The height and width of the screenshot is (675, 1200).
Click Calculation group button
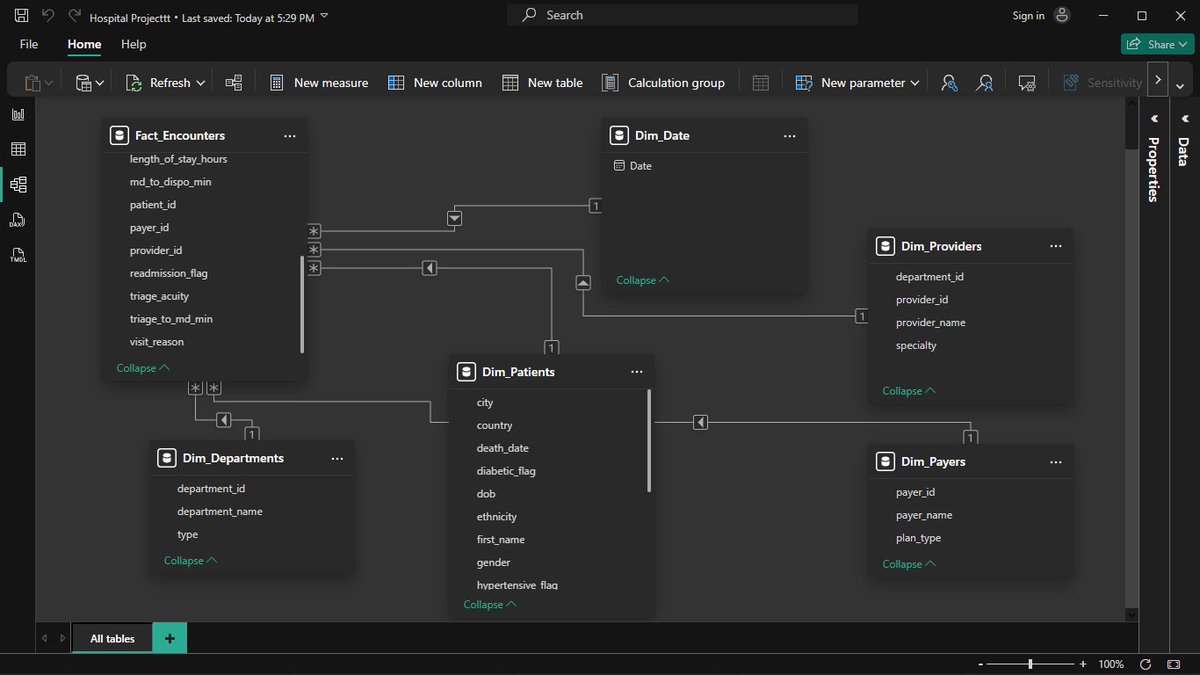(x=664, y=83)
